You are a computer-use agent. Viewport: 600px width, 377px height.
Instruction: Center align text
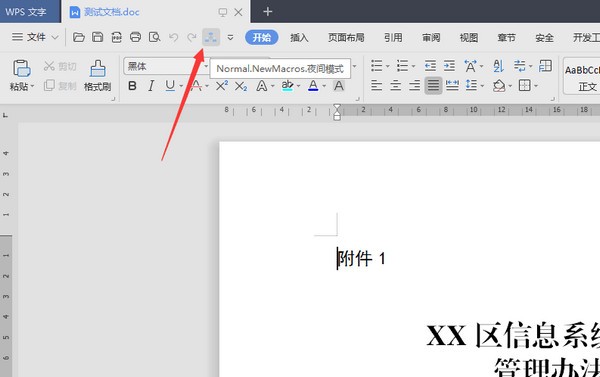pos(396,85)
